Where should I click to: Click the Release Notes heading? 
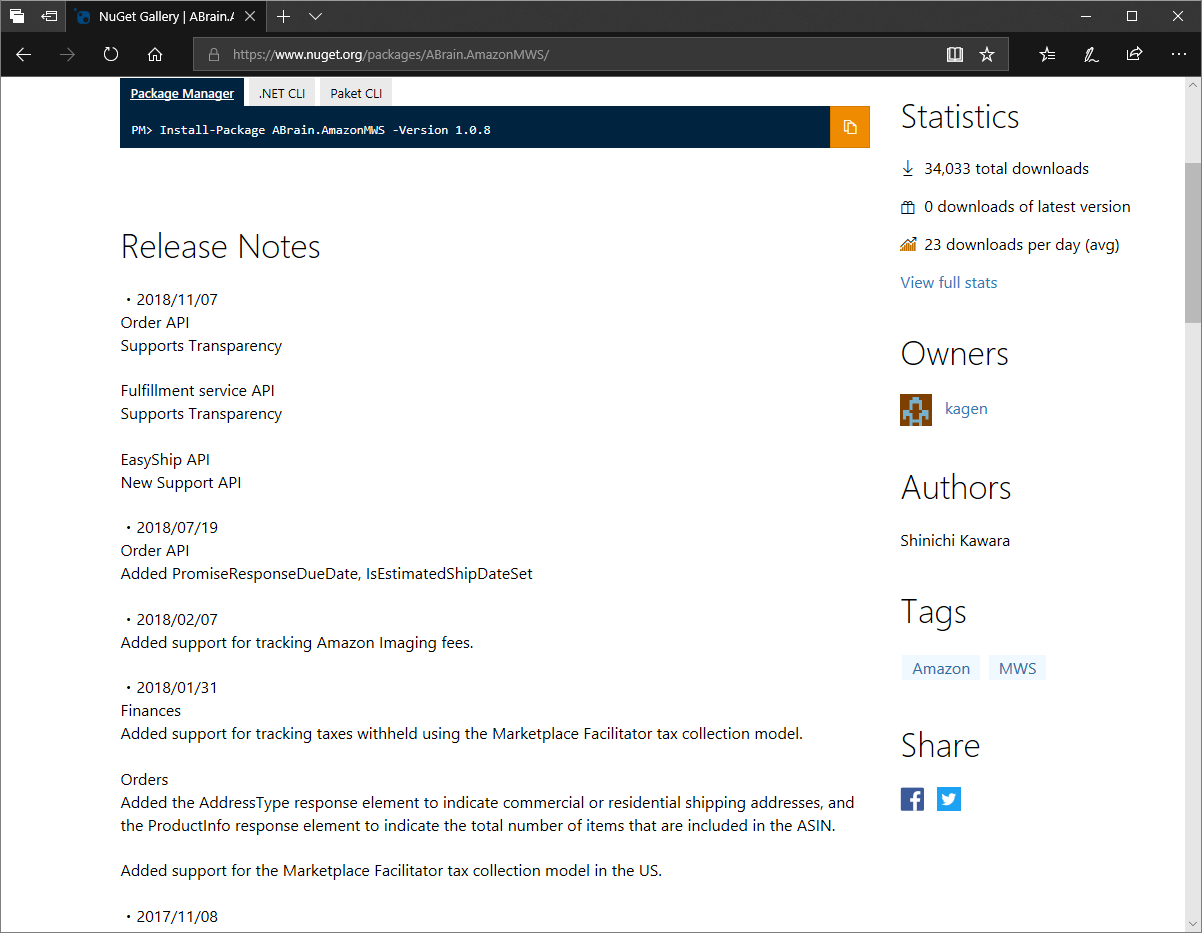(x=220, y=247)
